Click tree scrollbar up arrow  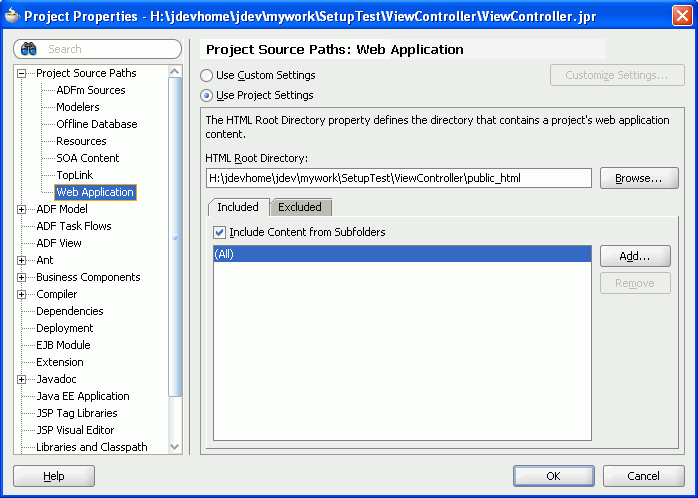pos(174,71)
